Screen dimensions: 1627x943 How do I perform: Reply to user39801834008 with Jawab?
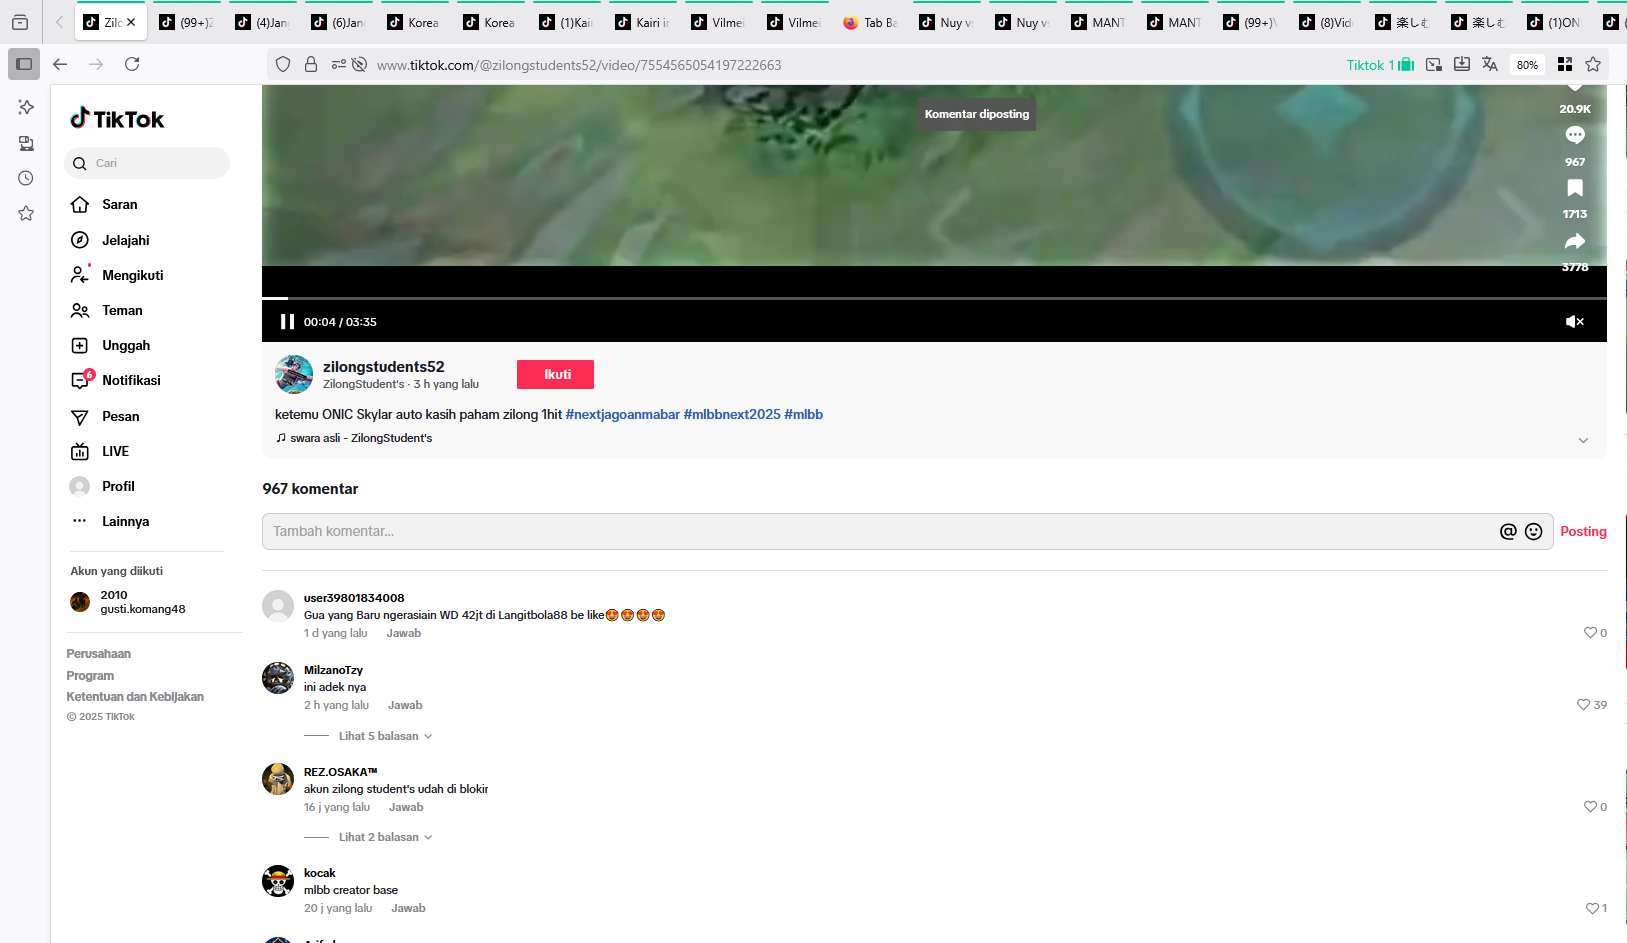pos(404,633)
